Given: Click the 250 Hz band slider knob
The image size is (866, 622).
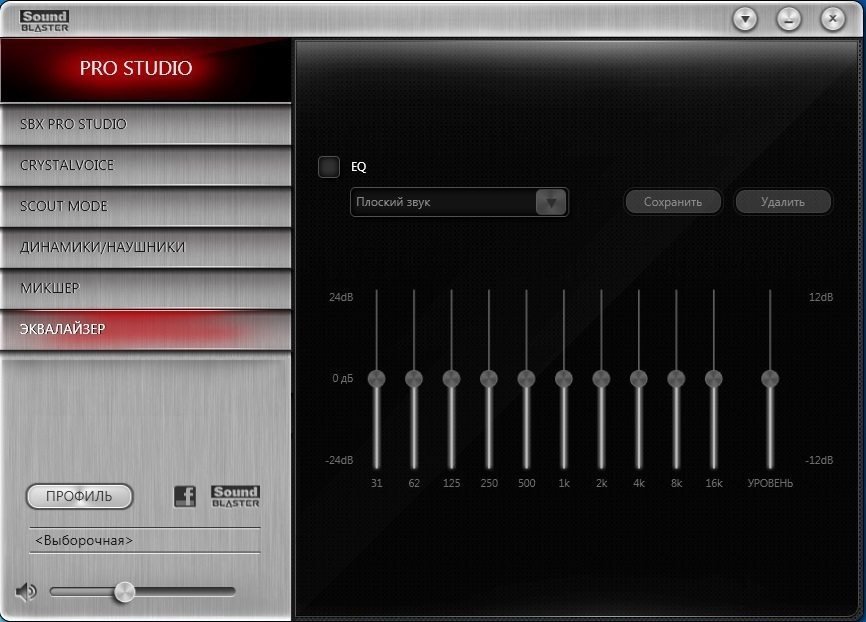Looking at the screenshot, I should 489,379.
